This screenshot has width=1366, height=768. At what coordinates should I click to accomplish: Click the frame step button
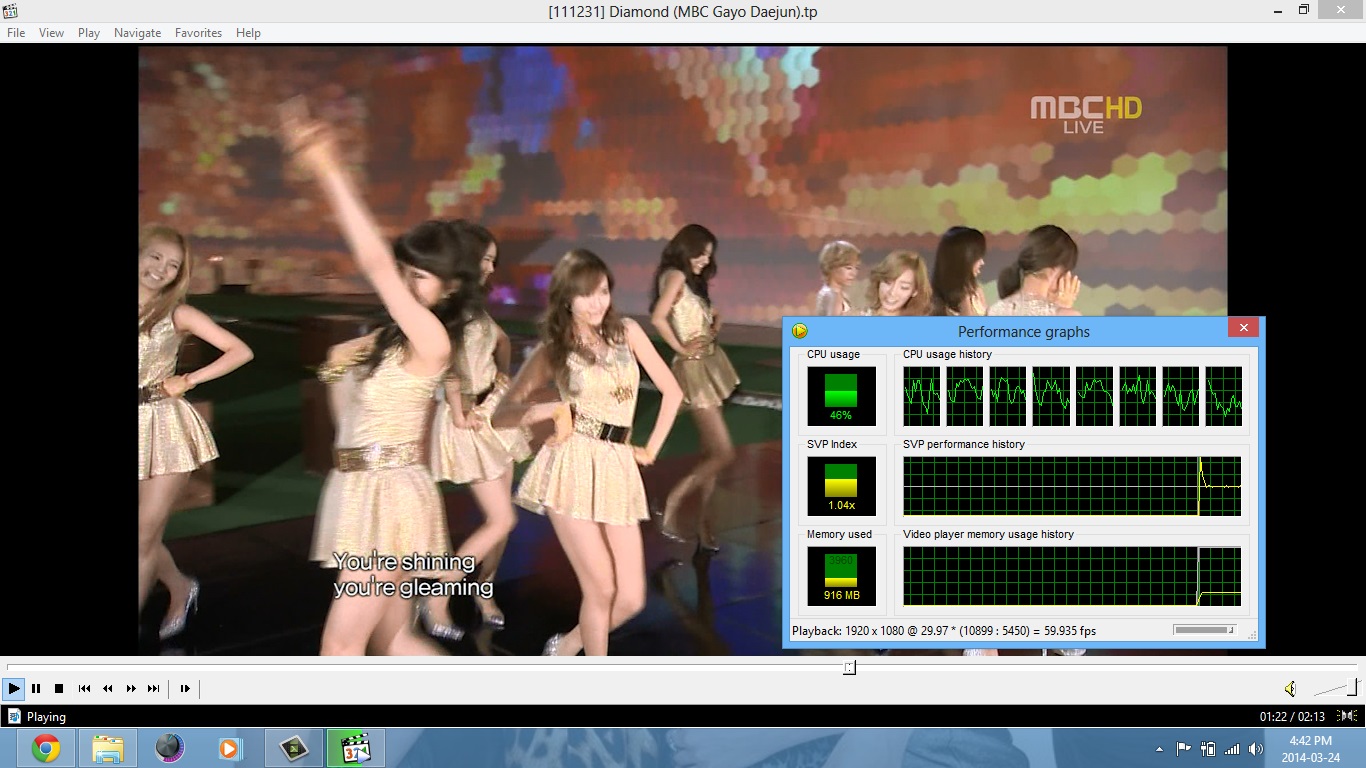185,688
